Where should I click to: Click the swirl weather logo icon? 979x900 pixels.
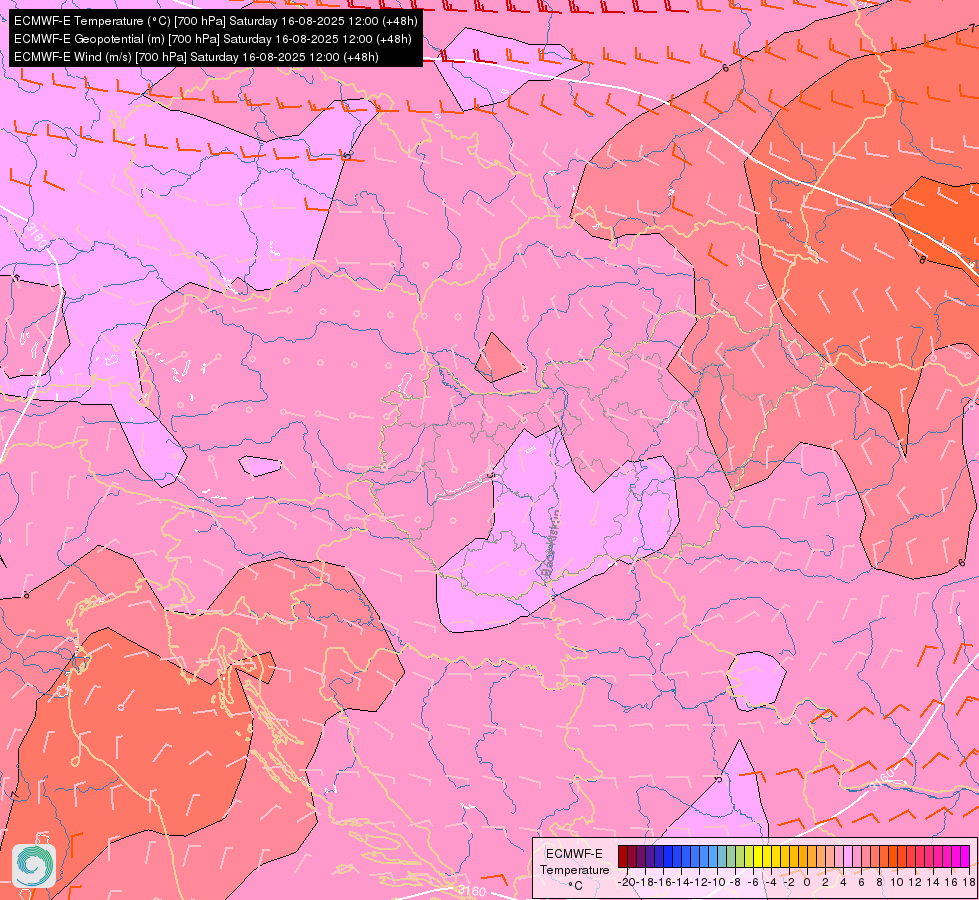(x=34, y=866)
